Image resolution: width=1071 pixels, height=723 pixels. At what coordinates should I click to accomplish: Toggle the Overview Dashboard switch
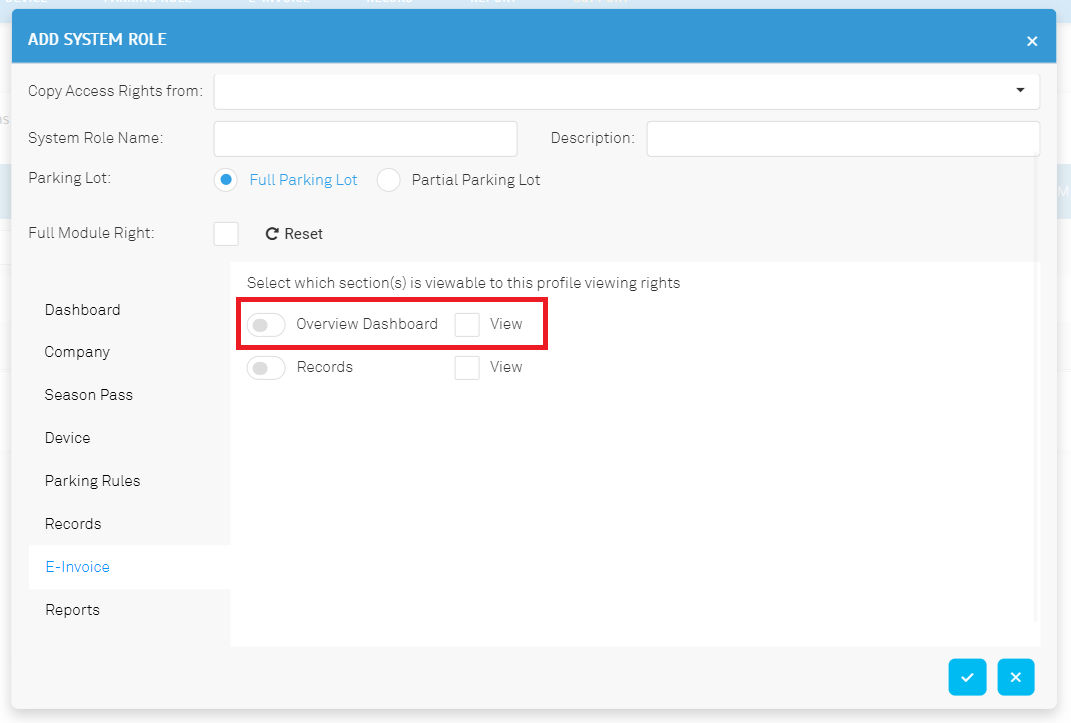pyautogui.click(x=266, y=325)
